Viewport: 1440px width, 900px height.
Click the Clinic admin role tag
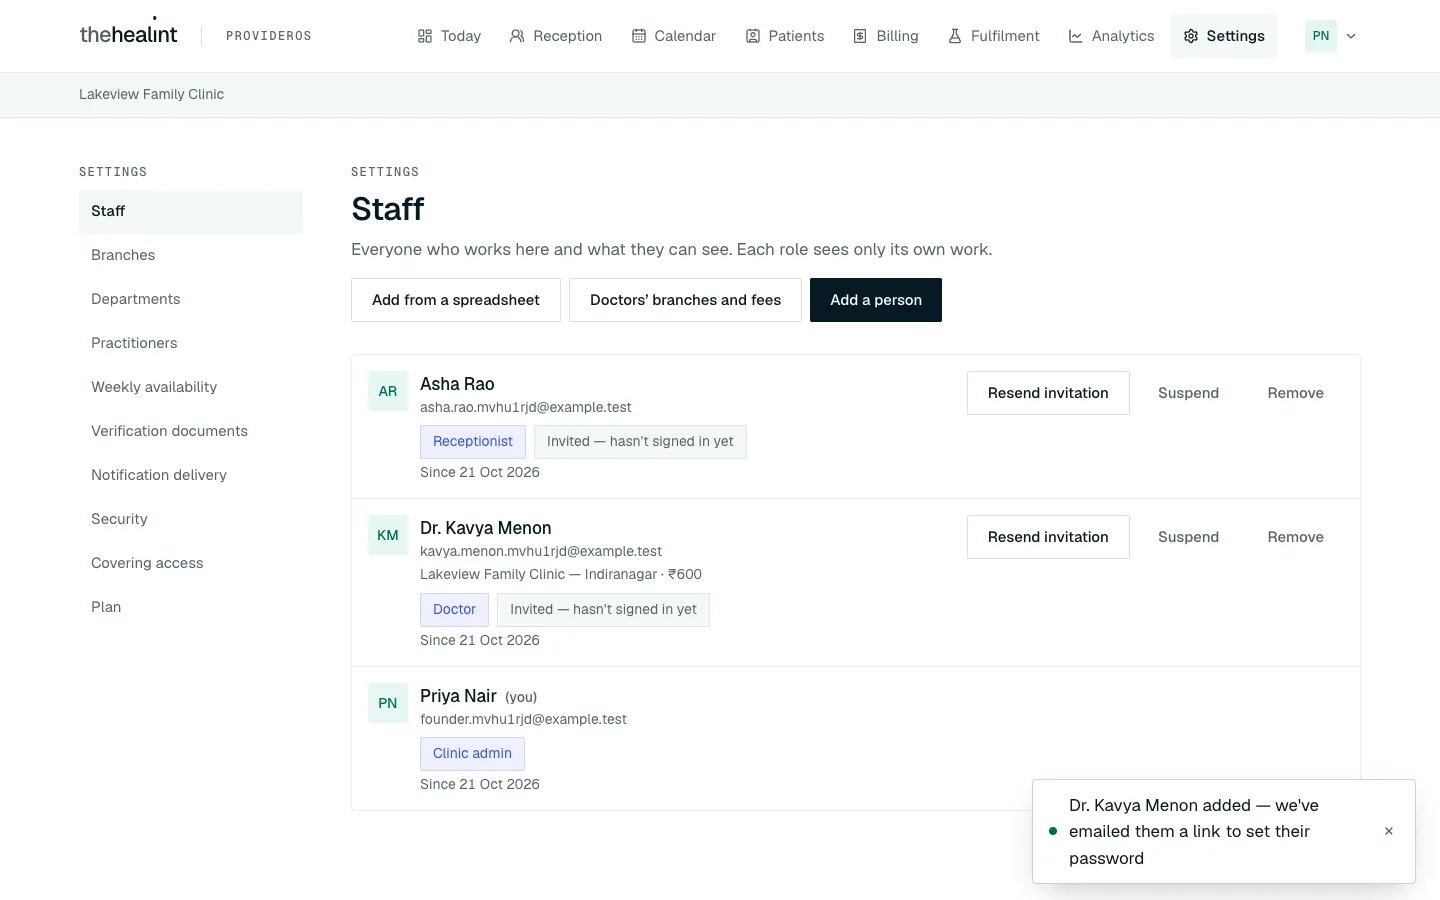click(x=472, y=754)
